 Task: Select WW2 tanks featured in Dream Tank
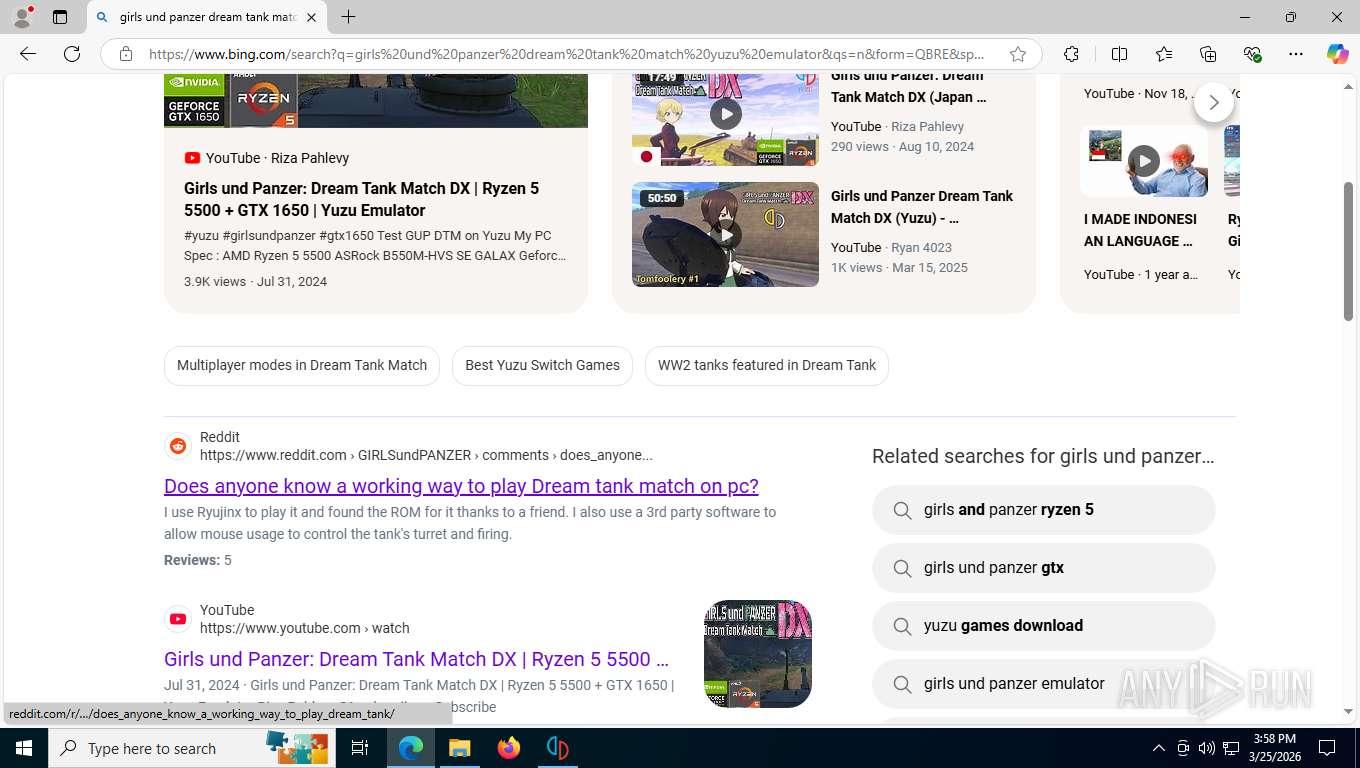point(767,365)
